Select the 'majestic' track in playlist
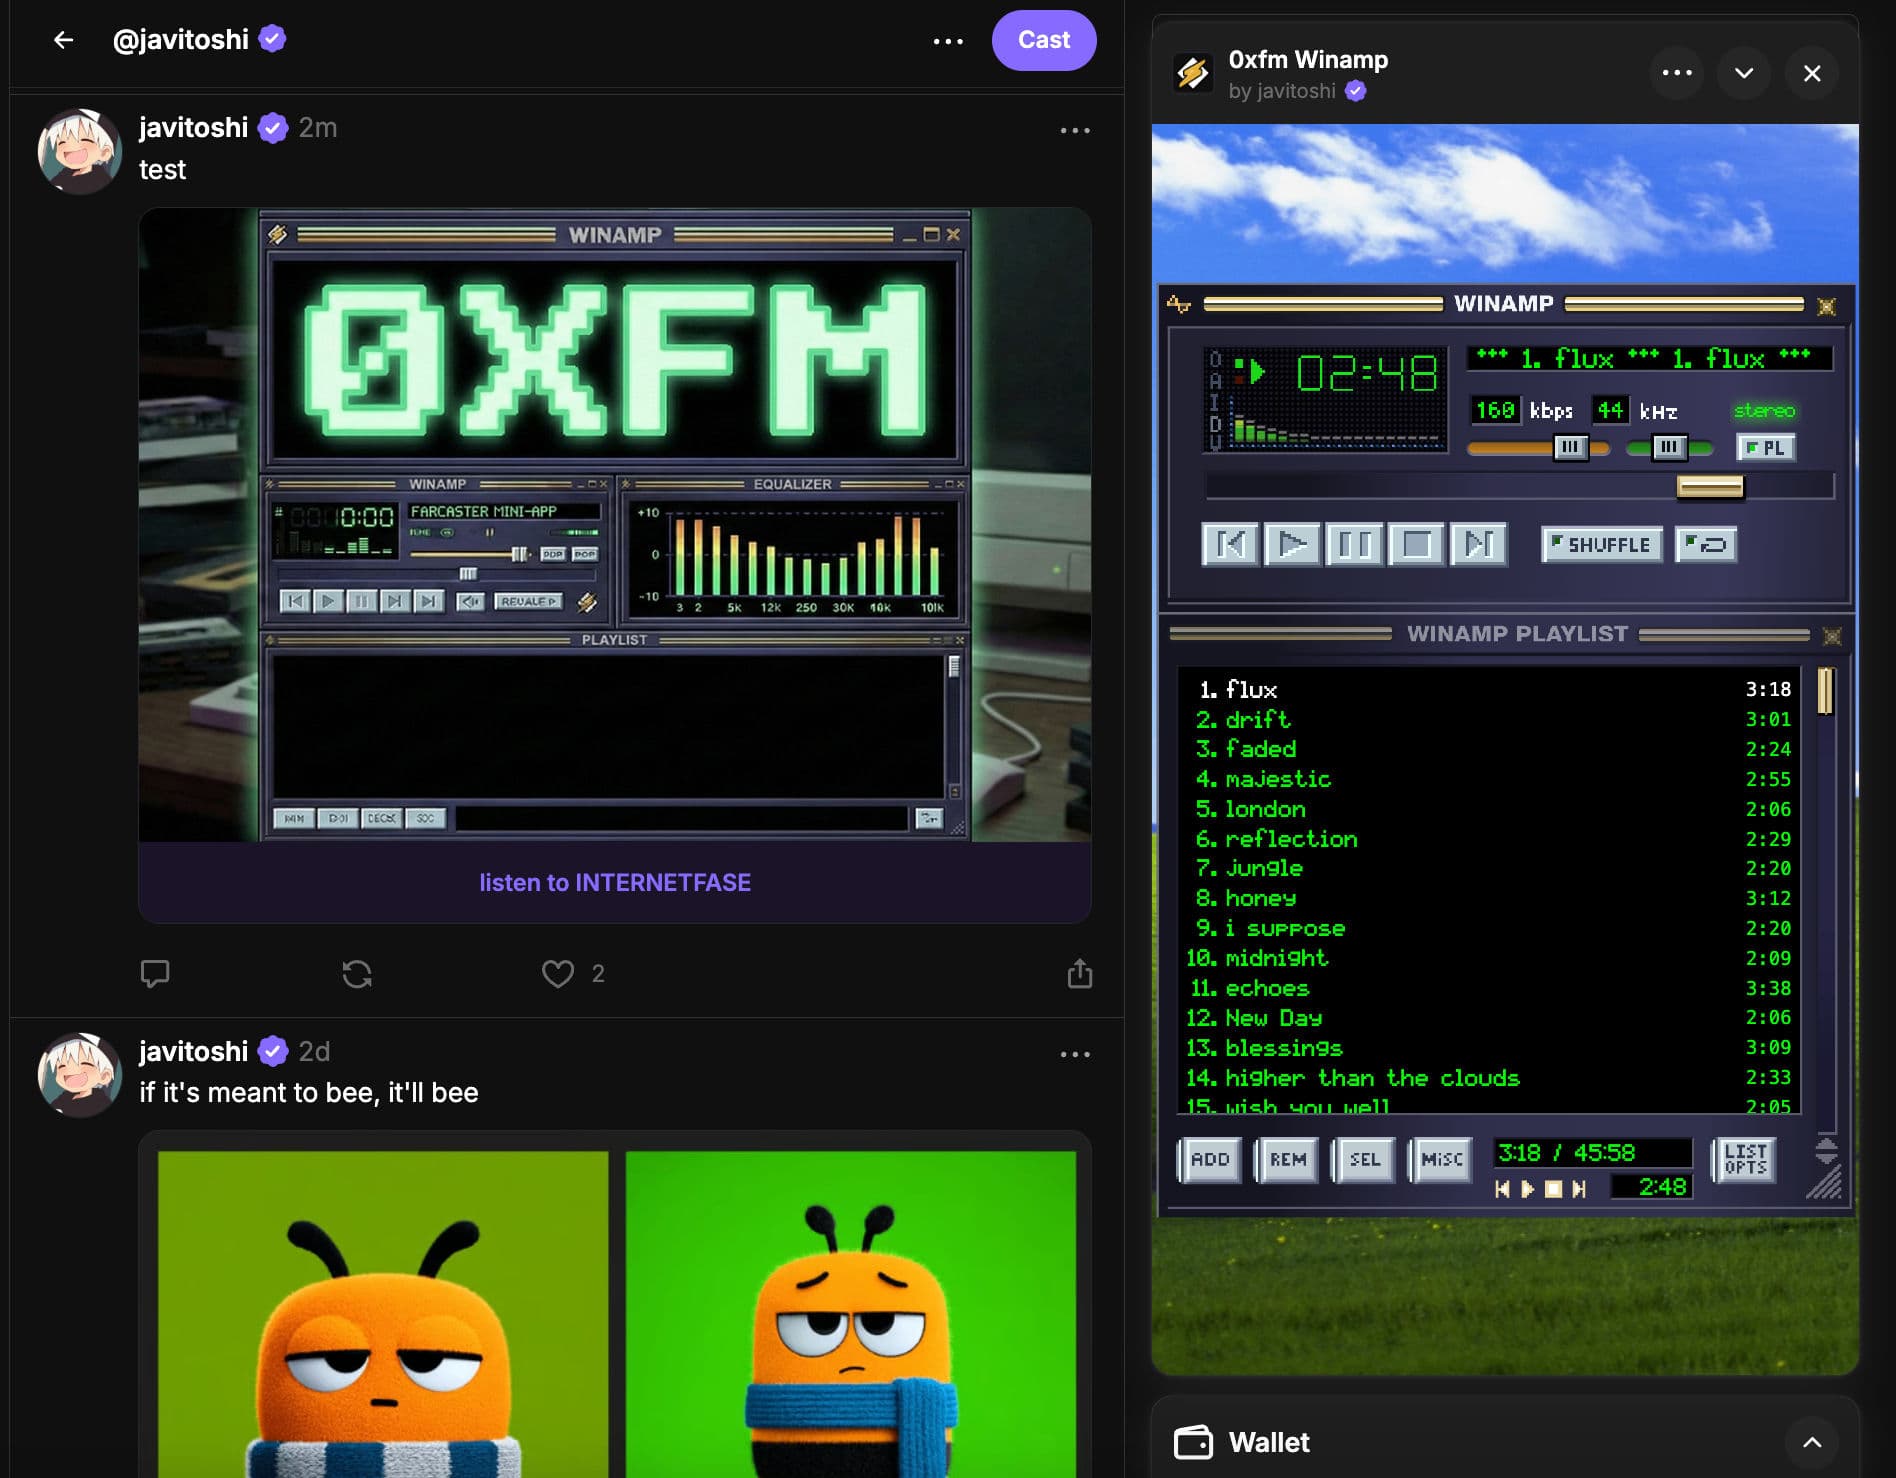This screenshot has height=1478, width=1896. click(x=1277, y=779)
